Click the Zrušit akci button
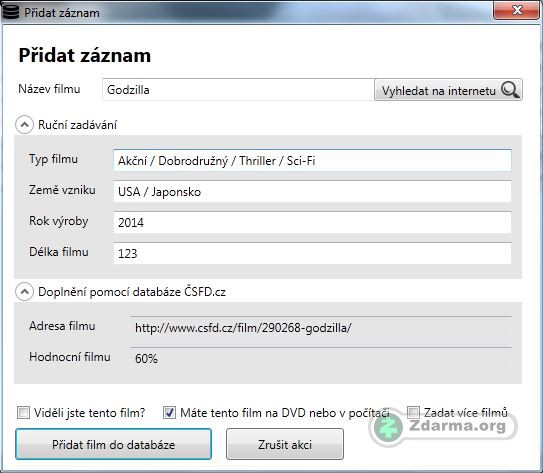Screen dimensions: 543x473 click(x=285, y=444)
